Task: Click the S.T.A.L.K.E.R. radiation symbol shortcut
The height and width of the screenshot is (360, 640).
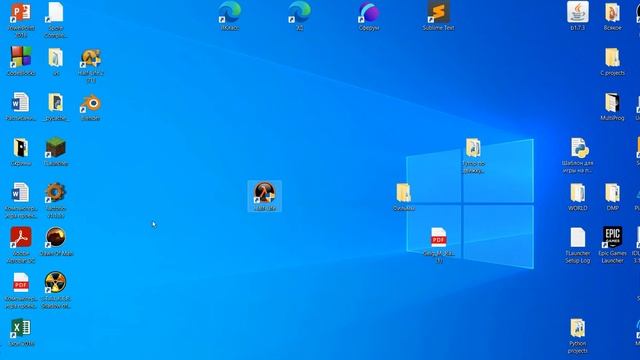Action: coord(56,290)
